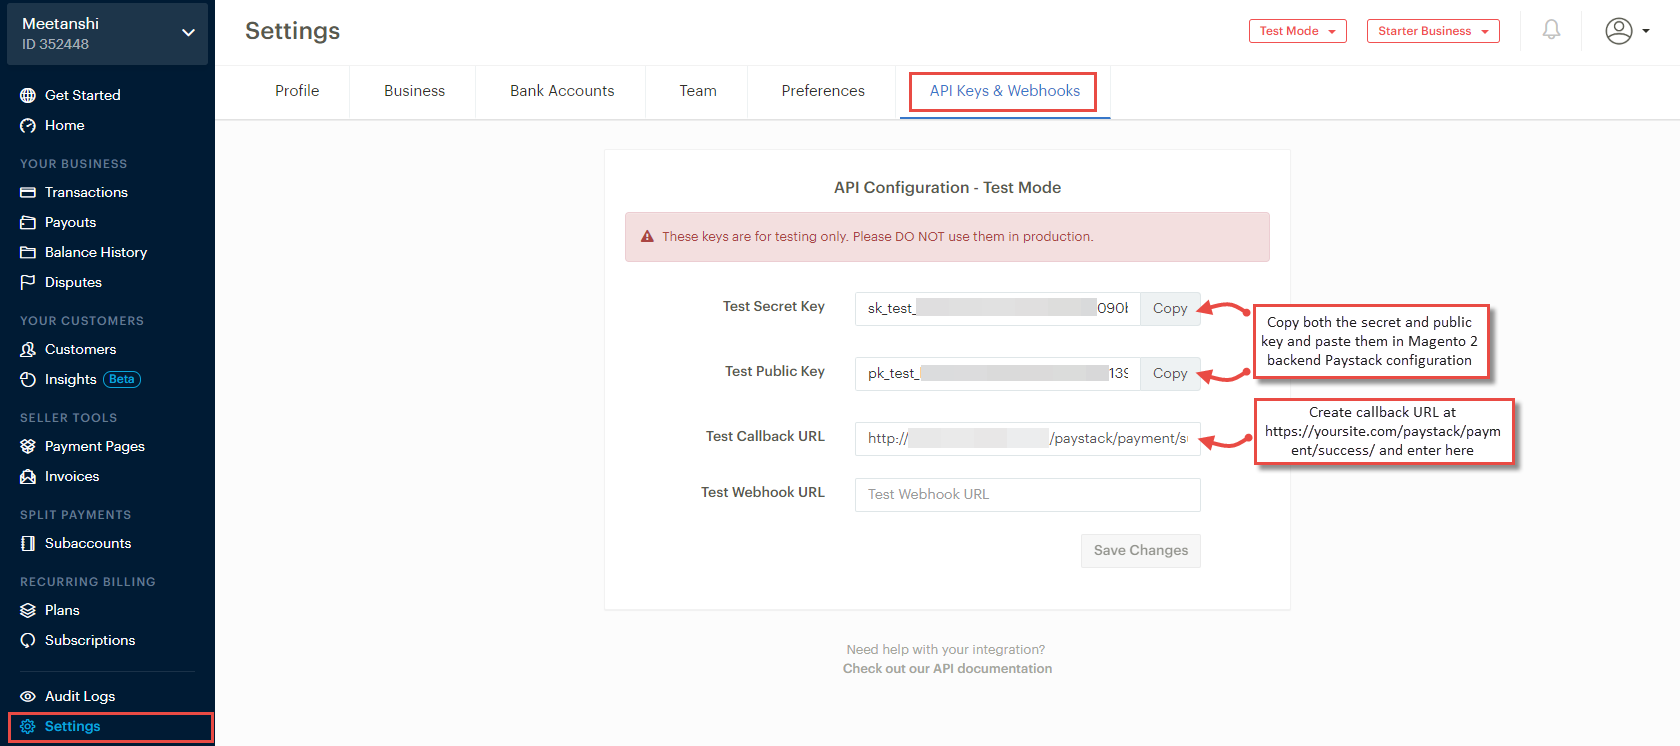Open the Test Mode dropdown
The width and height of the screenshot is (1680, 746).
tap(1298, 31)
